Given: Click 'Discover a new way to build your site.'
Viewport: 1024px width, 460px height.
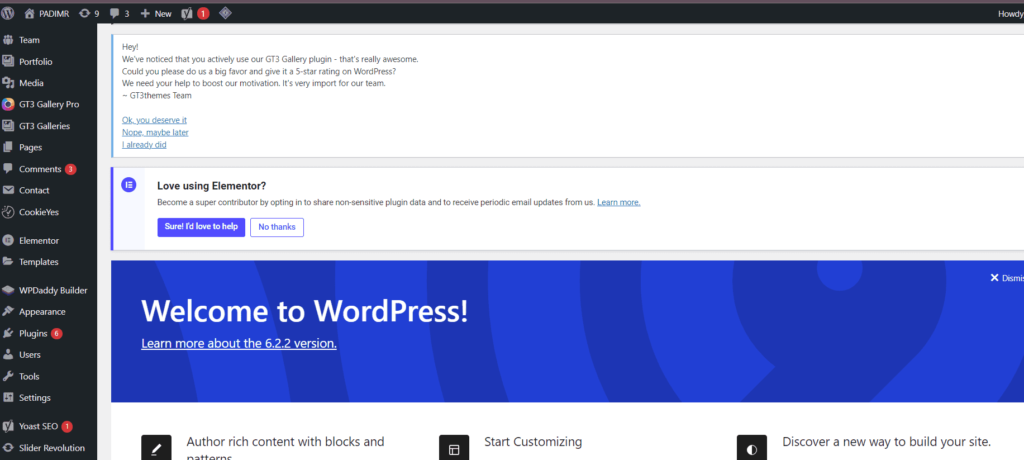Looking at the screenshot, I should coord(887,442).
